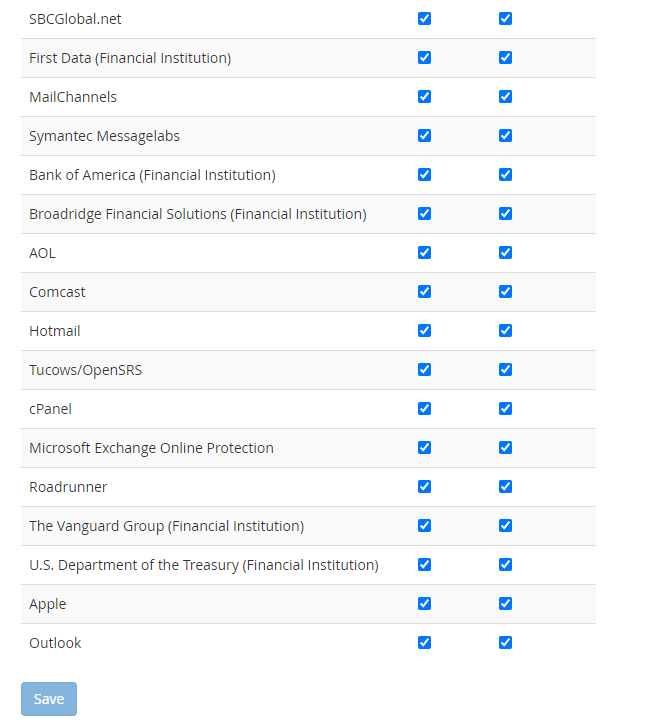Toggle first checkbox in Comcast row
This screenshot has height=728, width=672.
(424, 292)
